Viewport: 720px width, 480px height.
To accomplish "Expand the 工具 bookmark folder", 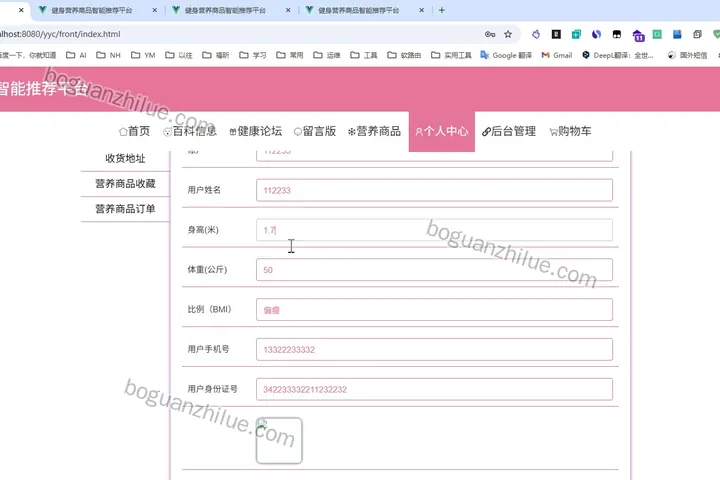I will pos(364,55).
